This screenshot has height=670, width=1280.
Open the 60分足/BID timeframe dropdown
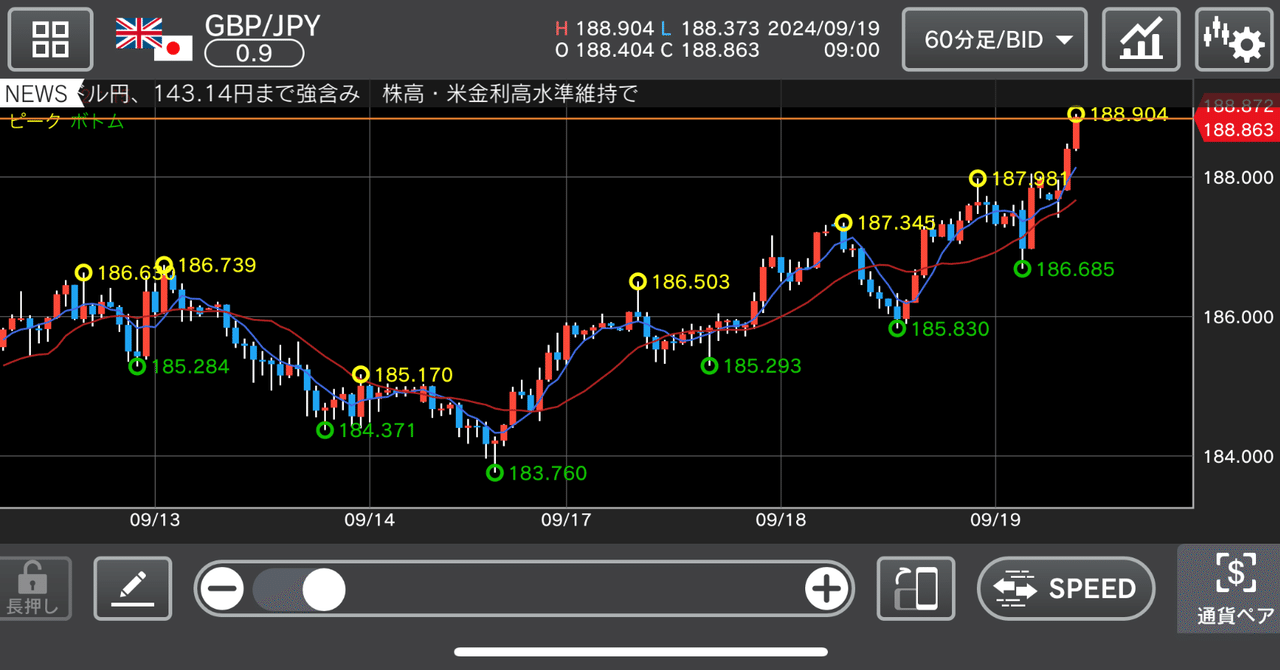tap(993, 39)
